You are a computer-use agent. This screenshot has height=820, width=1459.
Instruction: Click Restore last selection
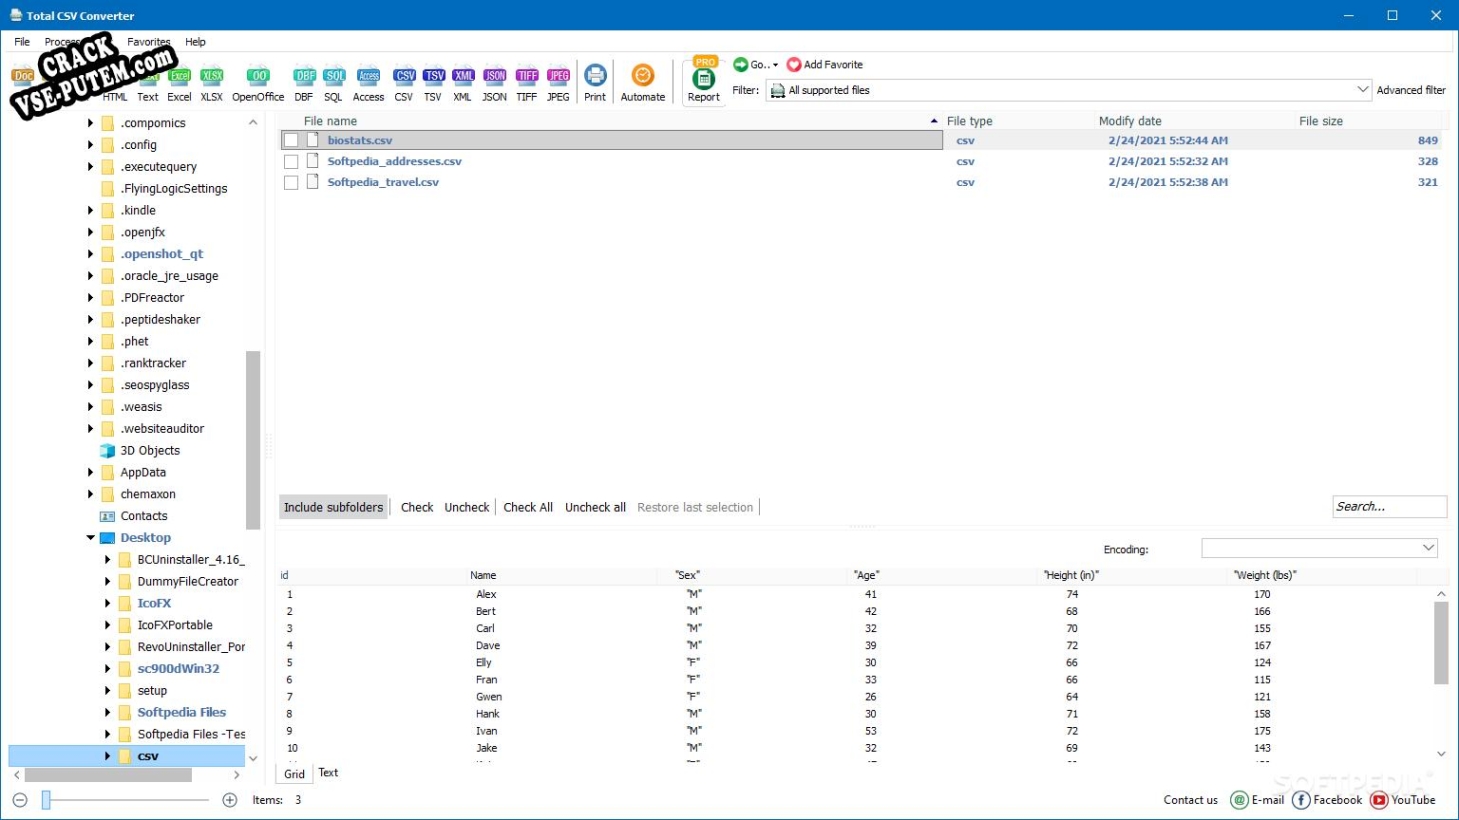(x=695, y=507)
